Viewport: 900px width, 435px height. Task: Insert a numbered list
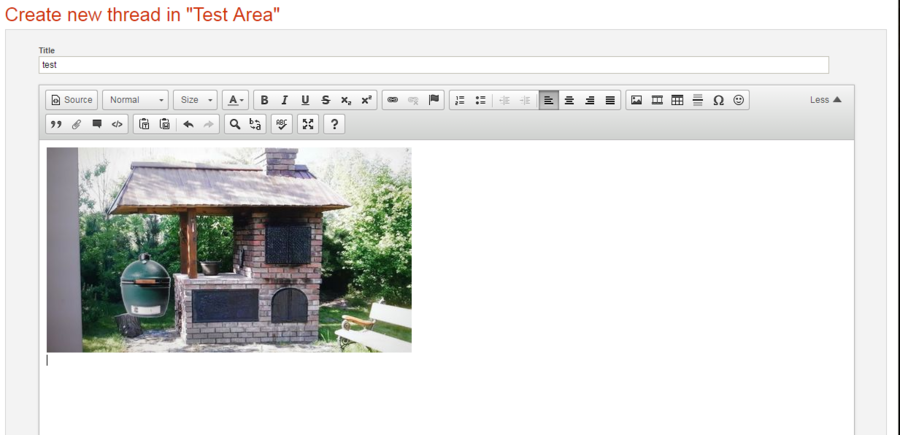(x=459, y=100)
